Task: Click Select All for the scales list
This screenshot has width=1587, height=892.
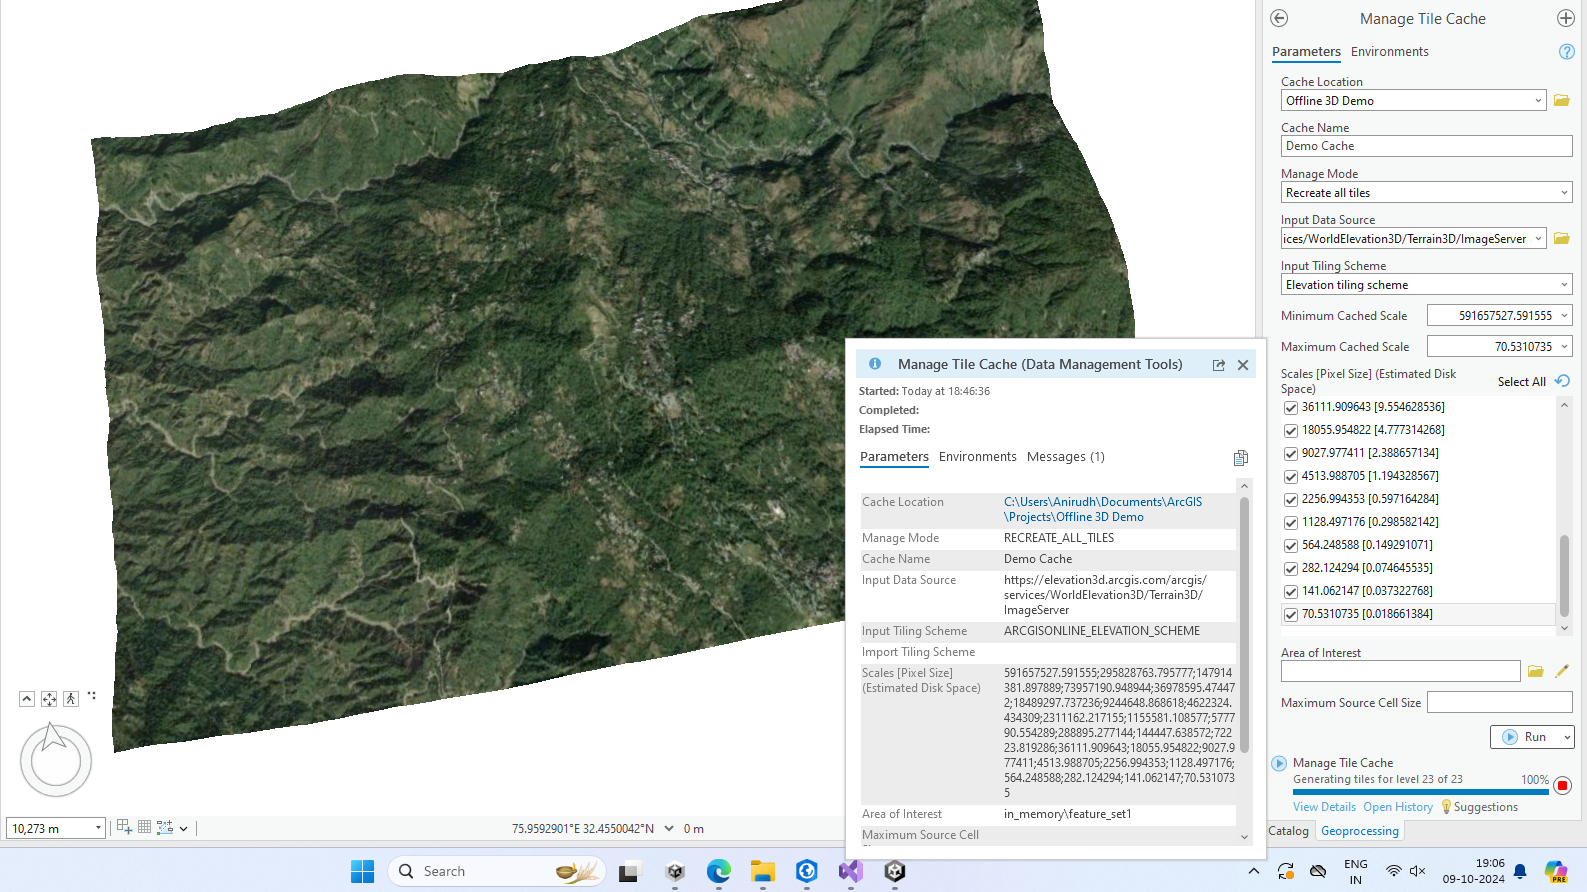Action: click(x=1522, y=382)
